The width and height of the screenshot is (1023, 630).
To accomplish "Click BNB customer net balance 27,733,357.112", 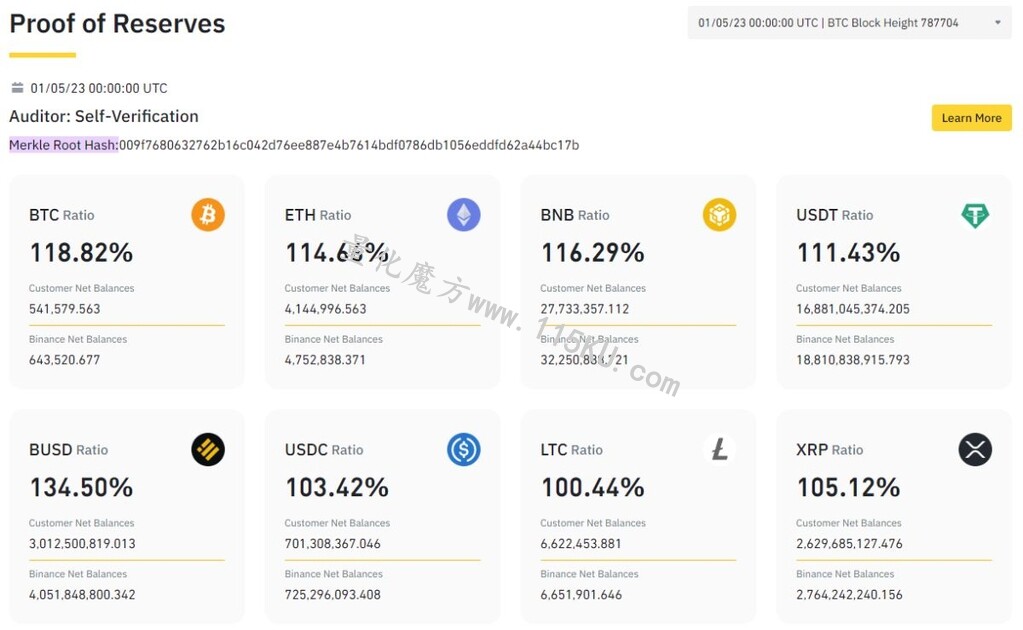I will [x=585, y=309].
